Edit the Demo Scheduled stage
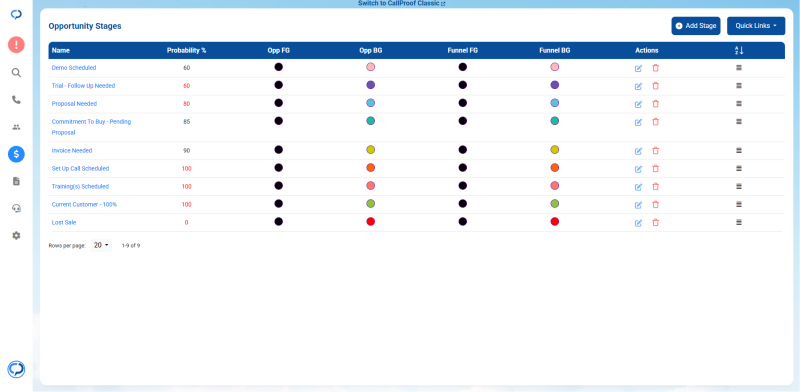This screenshot has height=392, width=800. click(638, 68)
